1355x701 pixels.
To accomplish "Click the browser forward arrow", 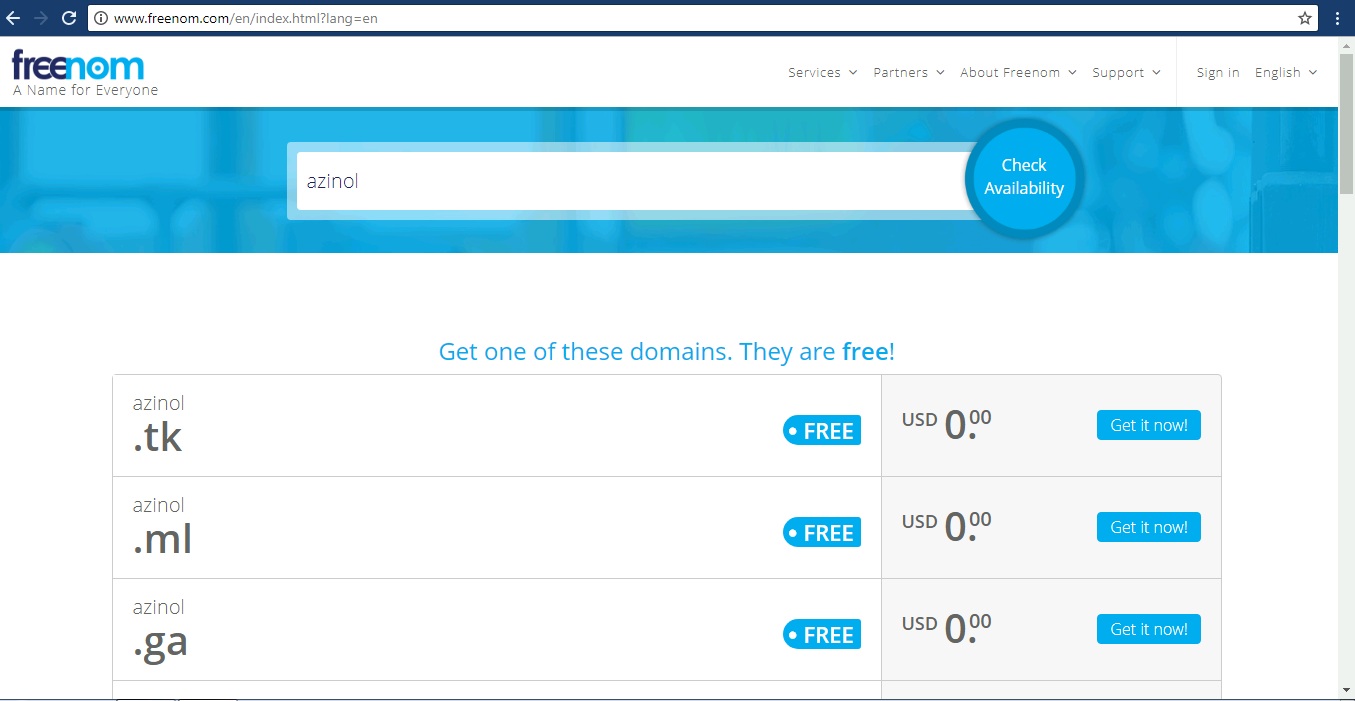I will tap(41, 18).
